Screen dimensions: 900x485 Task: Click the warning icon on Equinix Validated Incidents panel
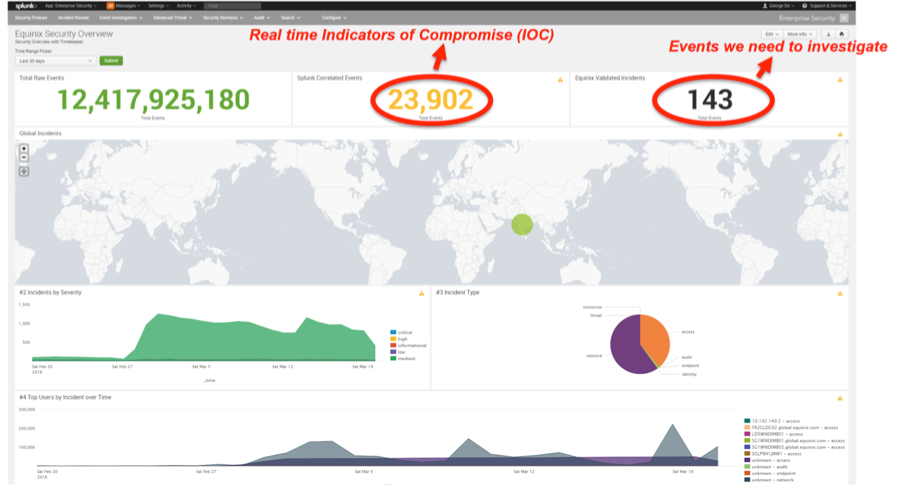click(840, 80)
